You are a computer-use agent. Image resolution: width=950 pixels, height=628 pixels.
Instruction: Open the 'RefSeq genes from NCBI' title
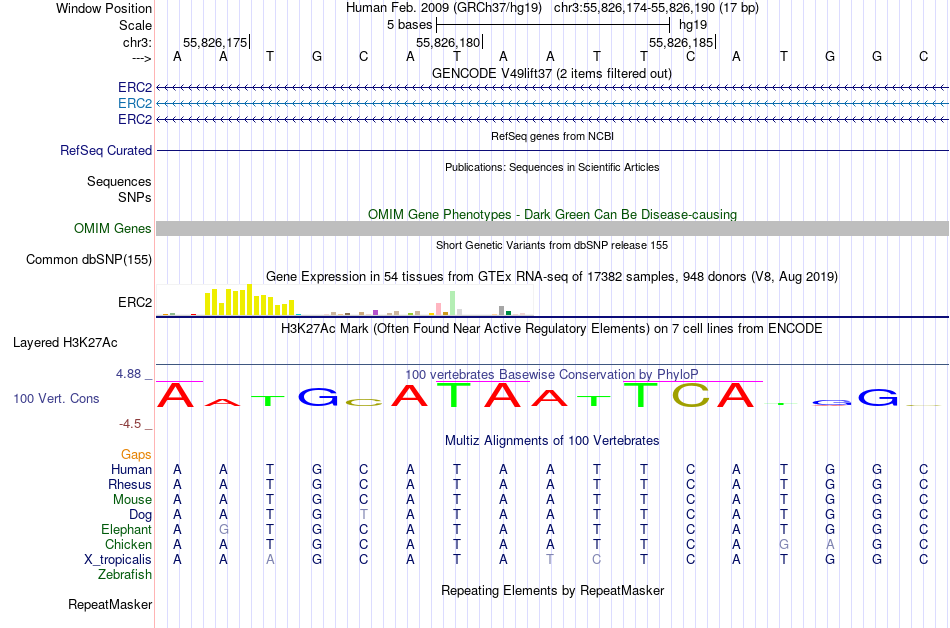552,136
